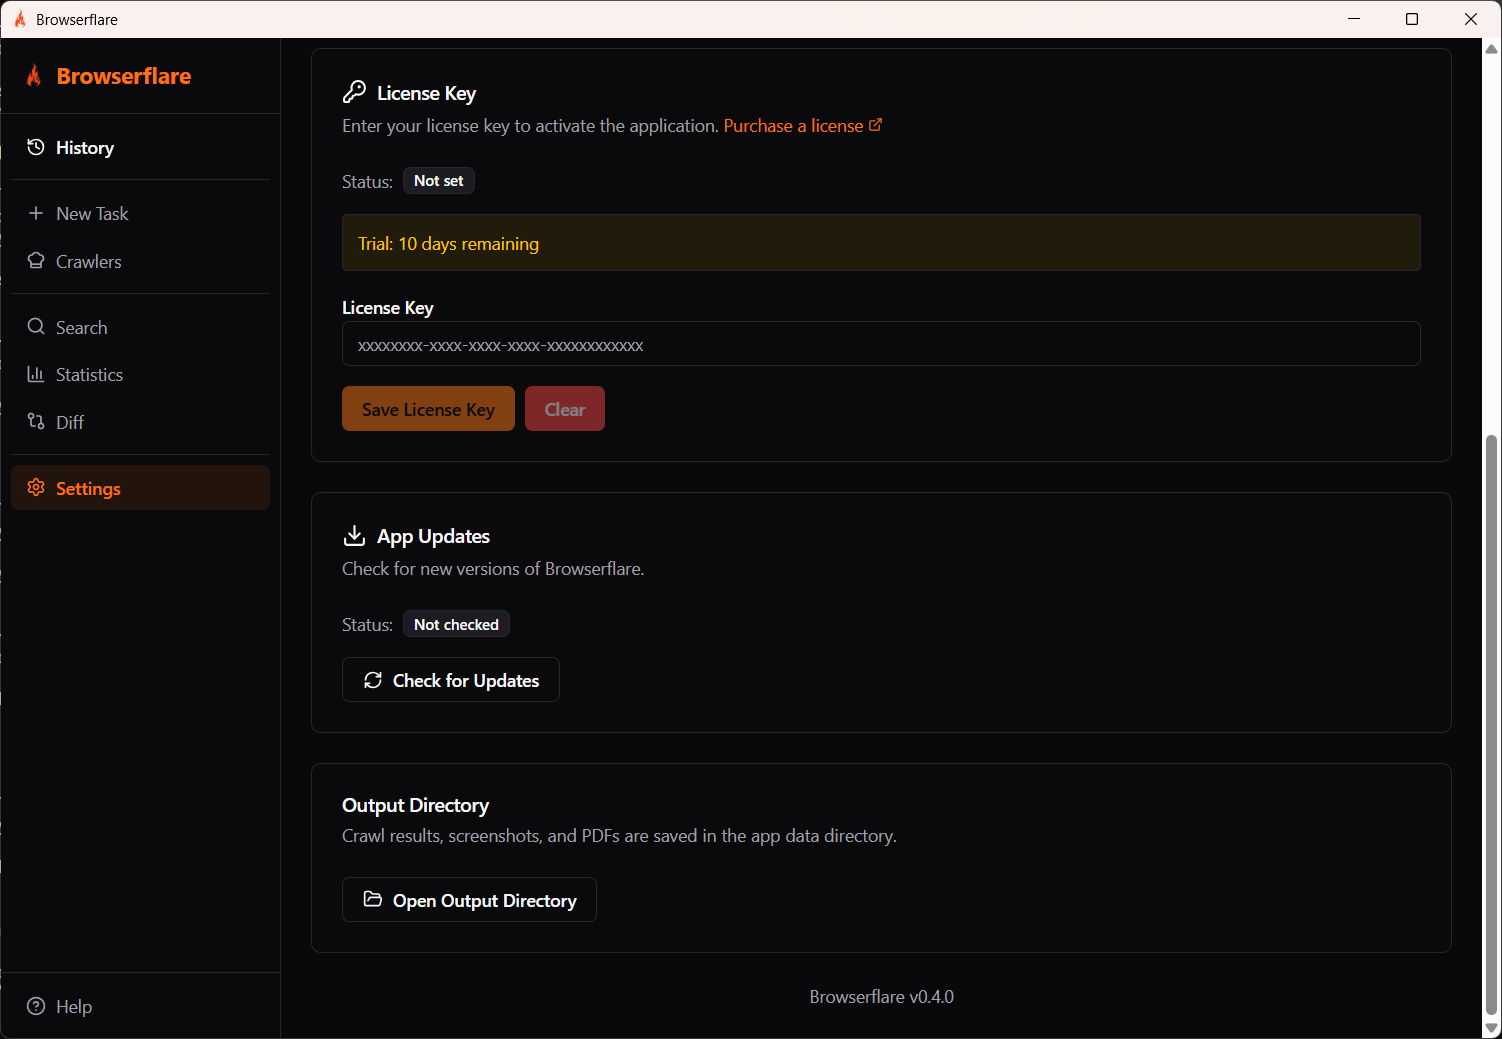Click the red Clear button

point(565,409)
